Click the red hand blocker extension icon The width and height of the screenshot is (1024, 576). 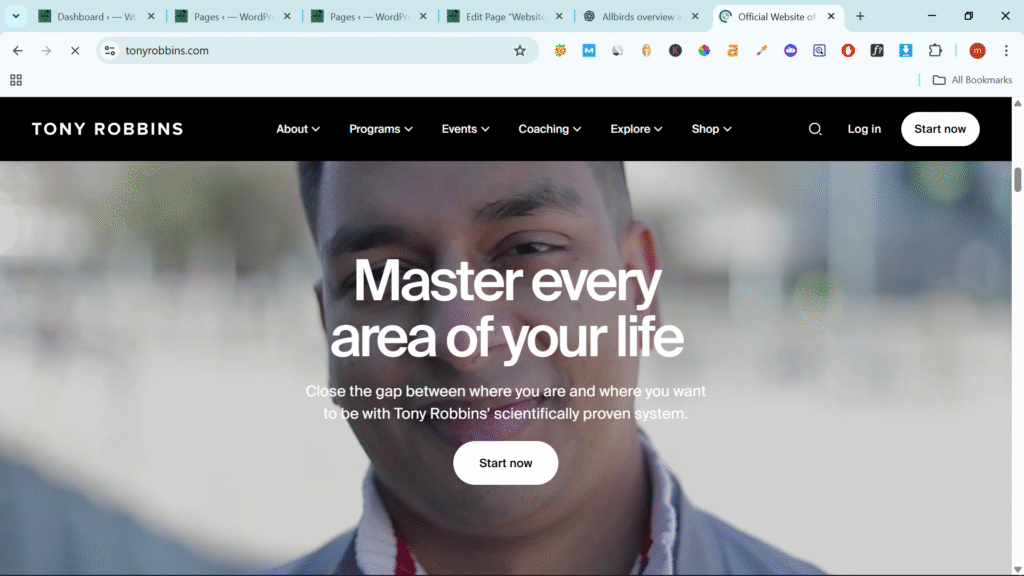(848, 51)
